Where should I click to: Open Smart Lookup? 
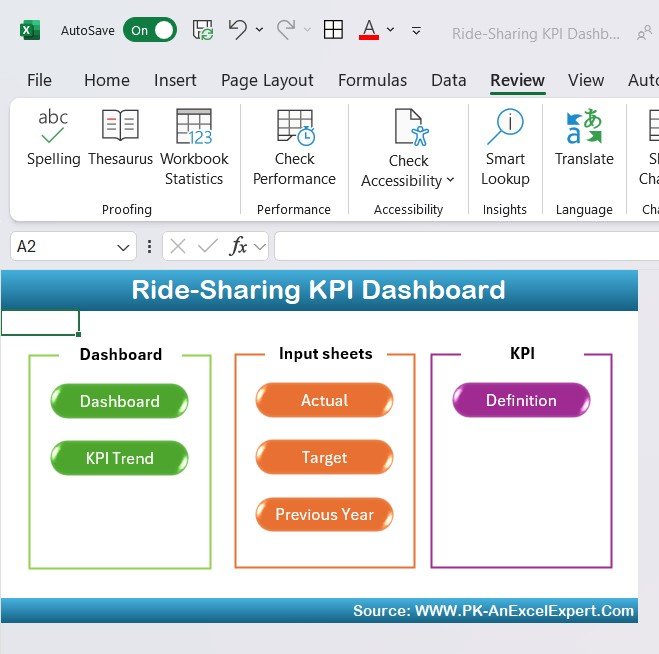[505, 147]
